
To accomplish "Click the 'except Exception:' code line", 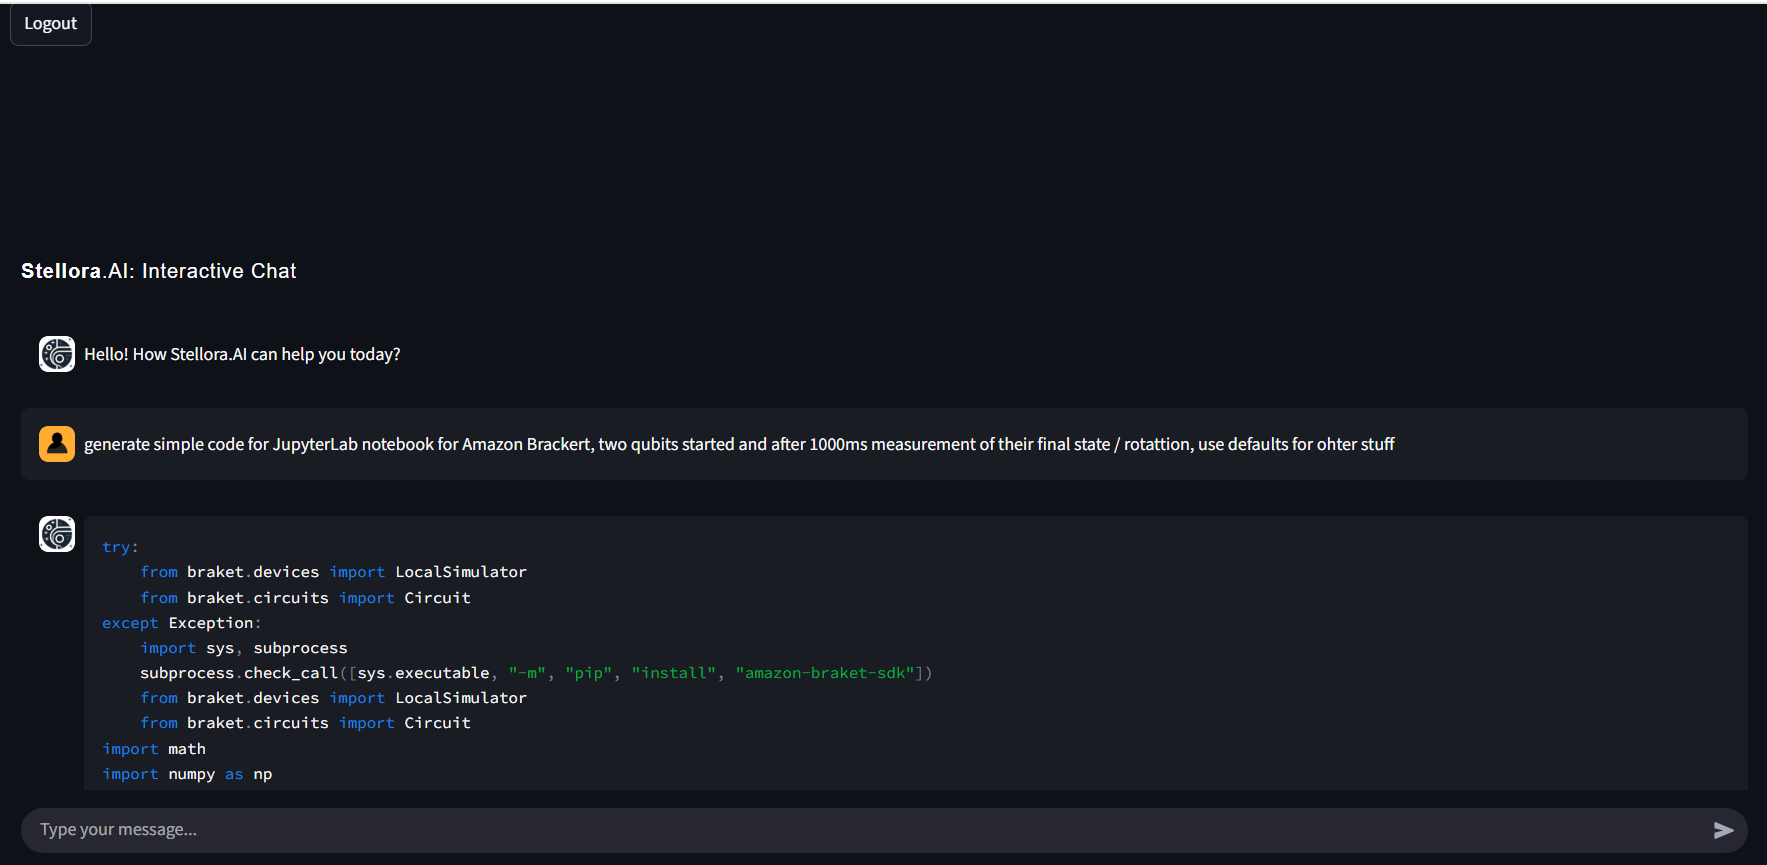I will [181, 623].
